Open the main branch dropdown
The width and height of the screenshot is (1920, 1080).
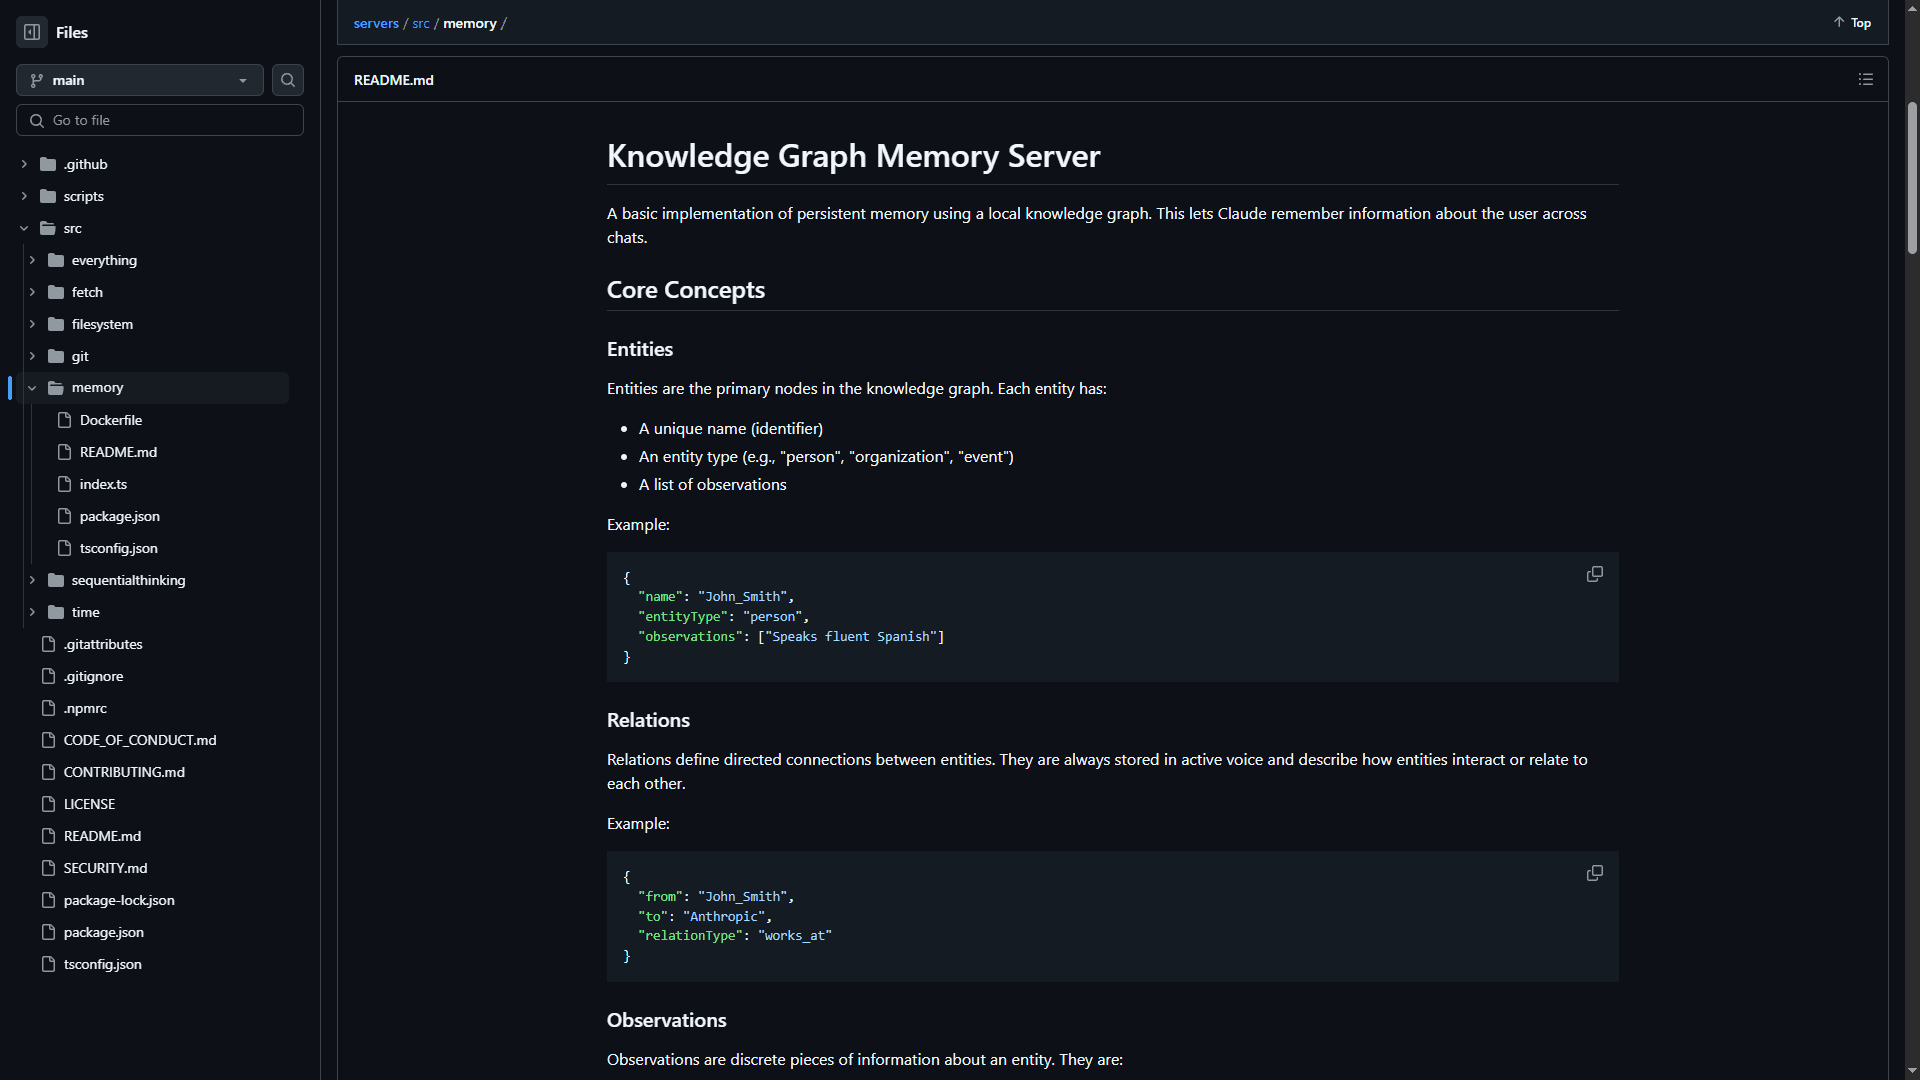tap(139, 80)
